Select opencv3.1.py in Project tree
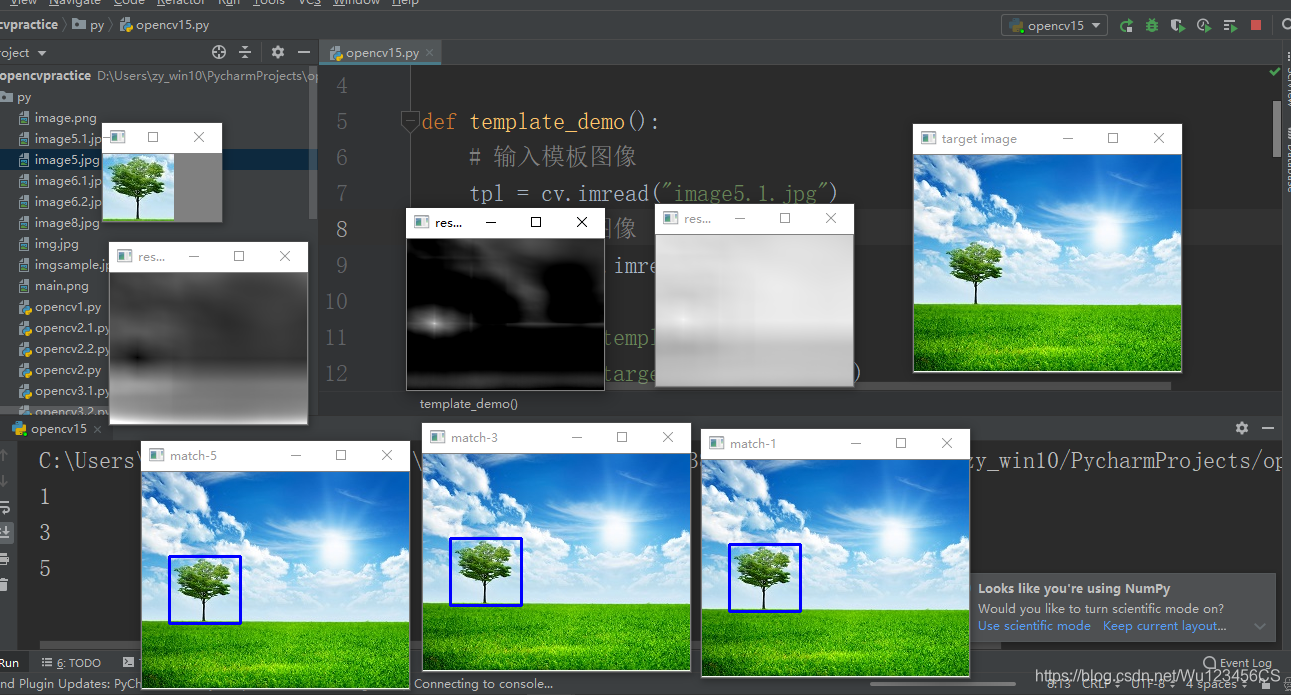This screenshot has width=1291, height=695. click(x=64, y=391)
